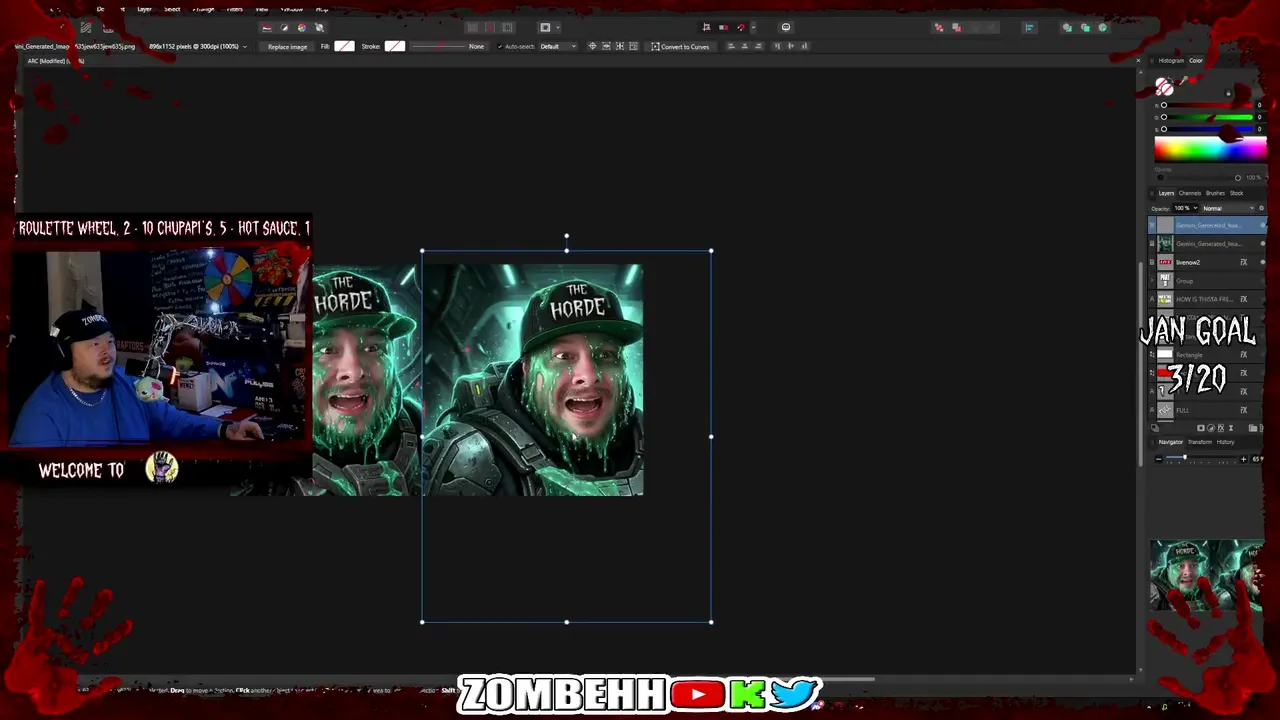Open the Auto-select Default dropdown
The width and height of the screenshot is (1280, 720).
(x=558, y=46)
